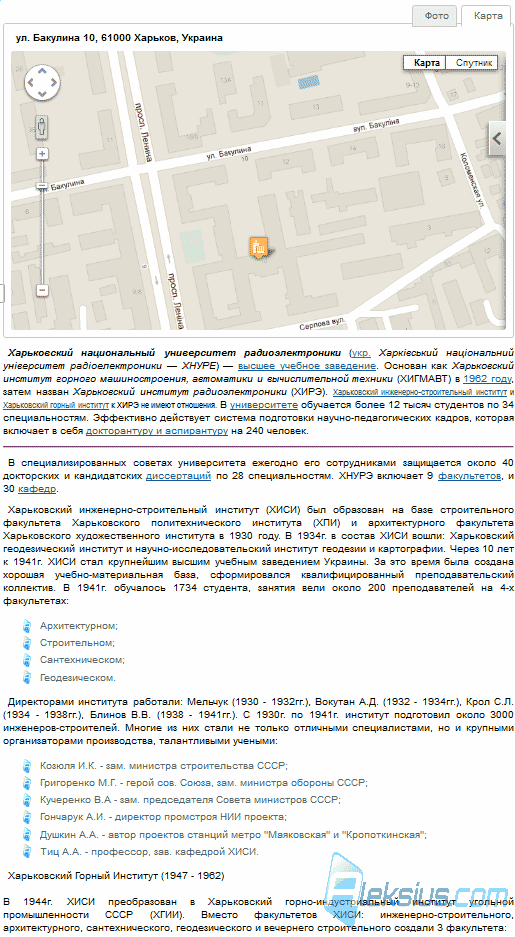Collapse the map side panel arrow
The image size is (515, 937).
point(497,139)
